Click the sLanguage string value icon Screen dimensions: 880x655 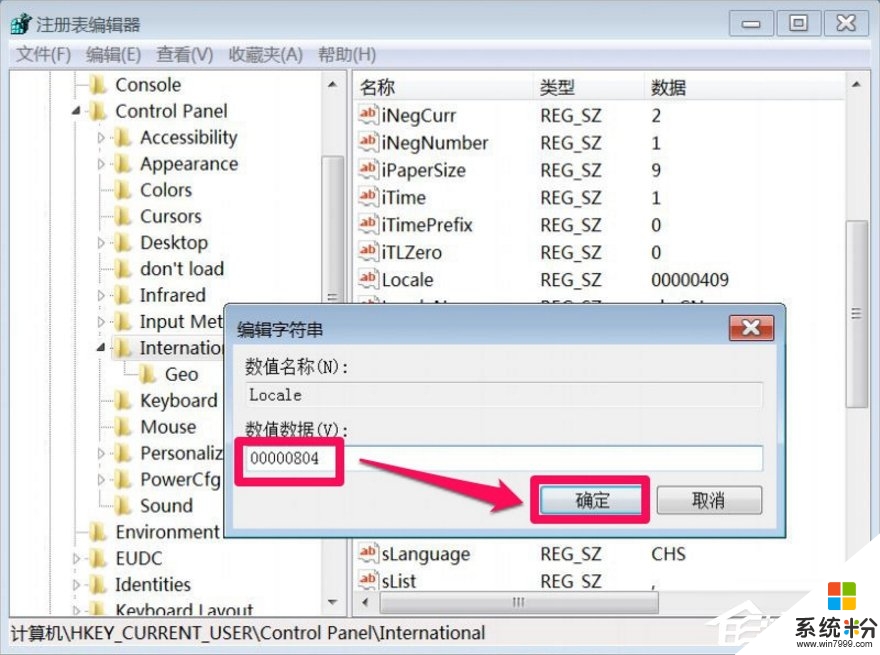coord(368,554)
